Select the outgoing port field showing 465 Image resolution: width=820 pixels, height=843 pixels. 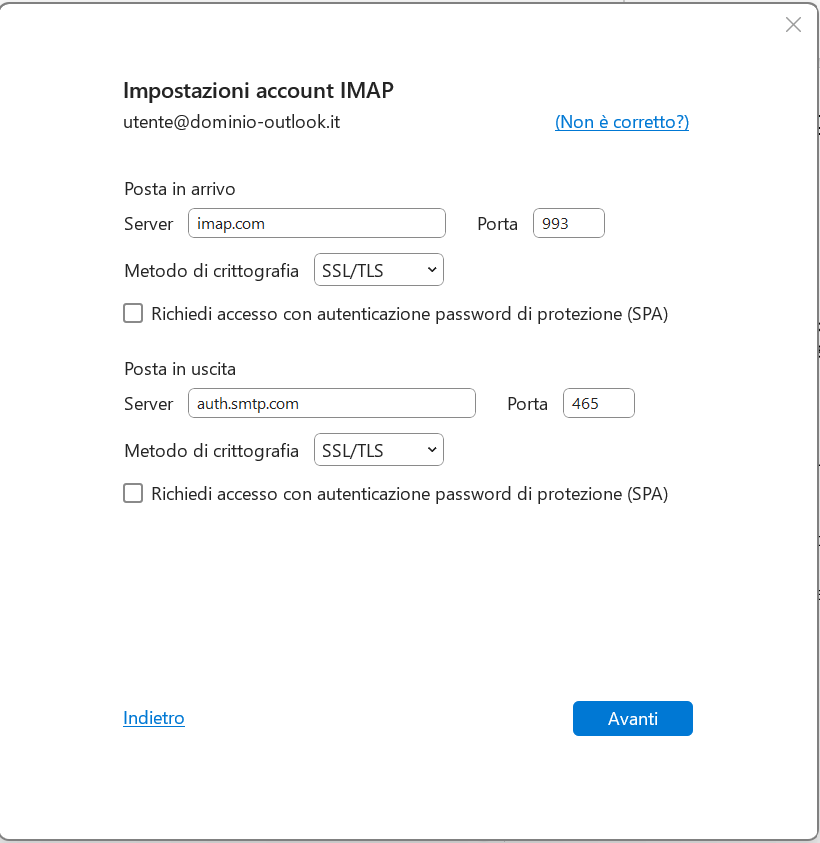pyautogui.click(x=598, y=403)
